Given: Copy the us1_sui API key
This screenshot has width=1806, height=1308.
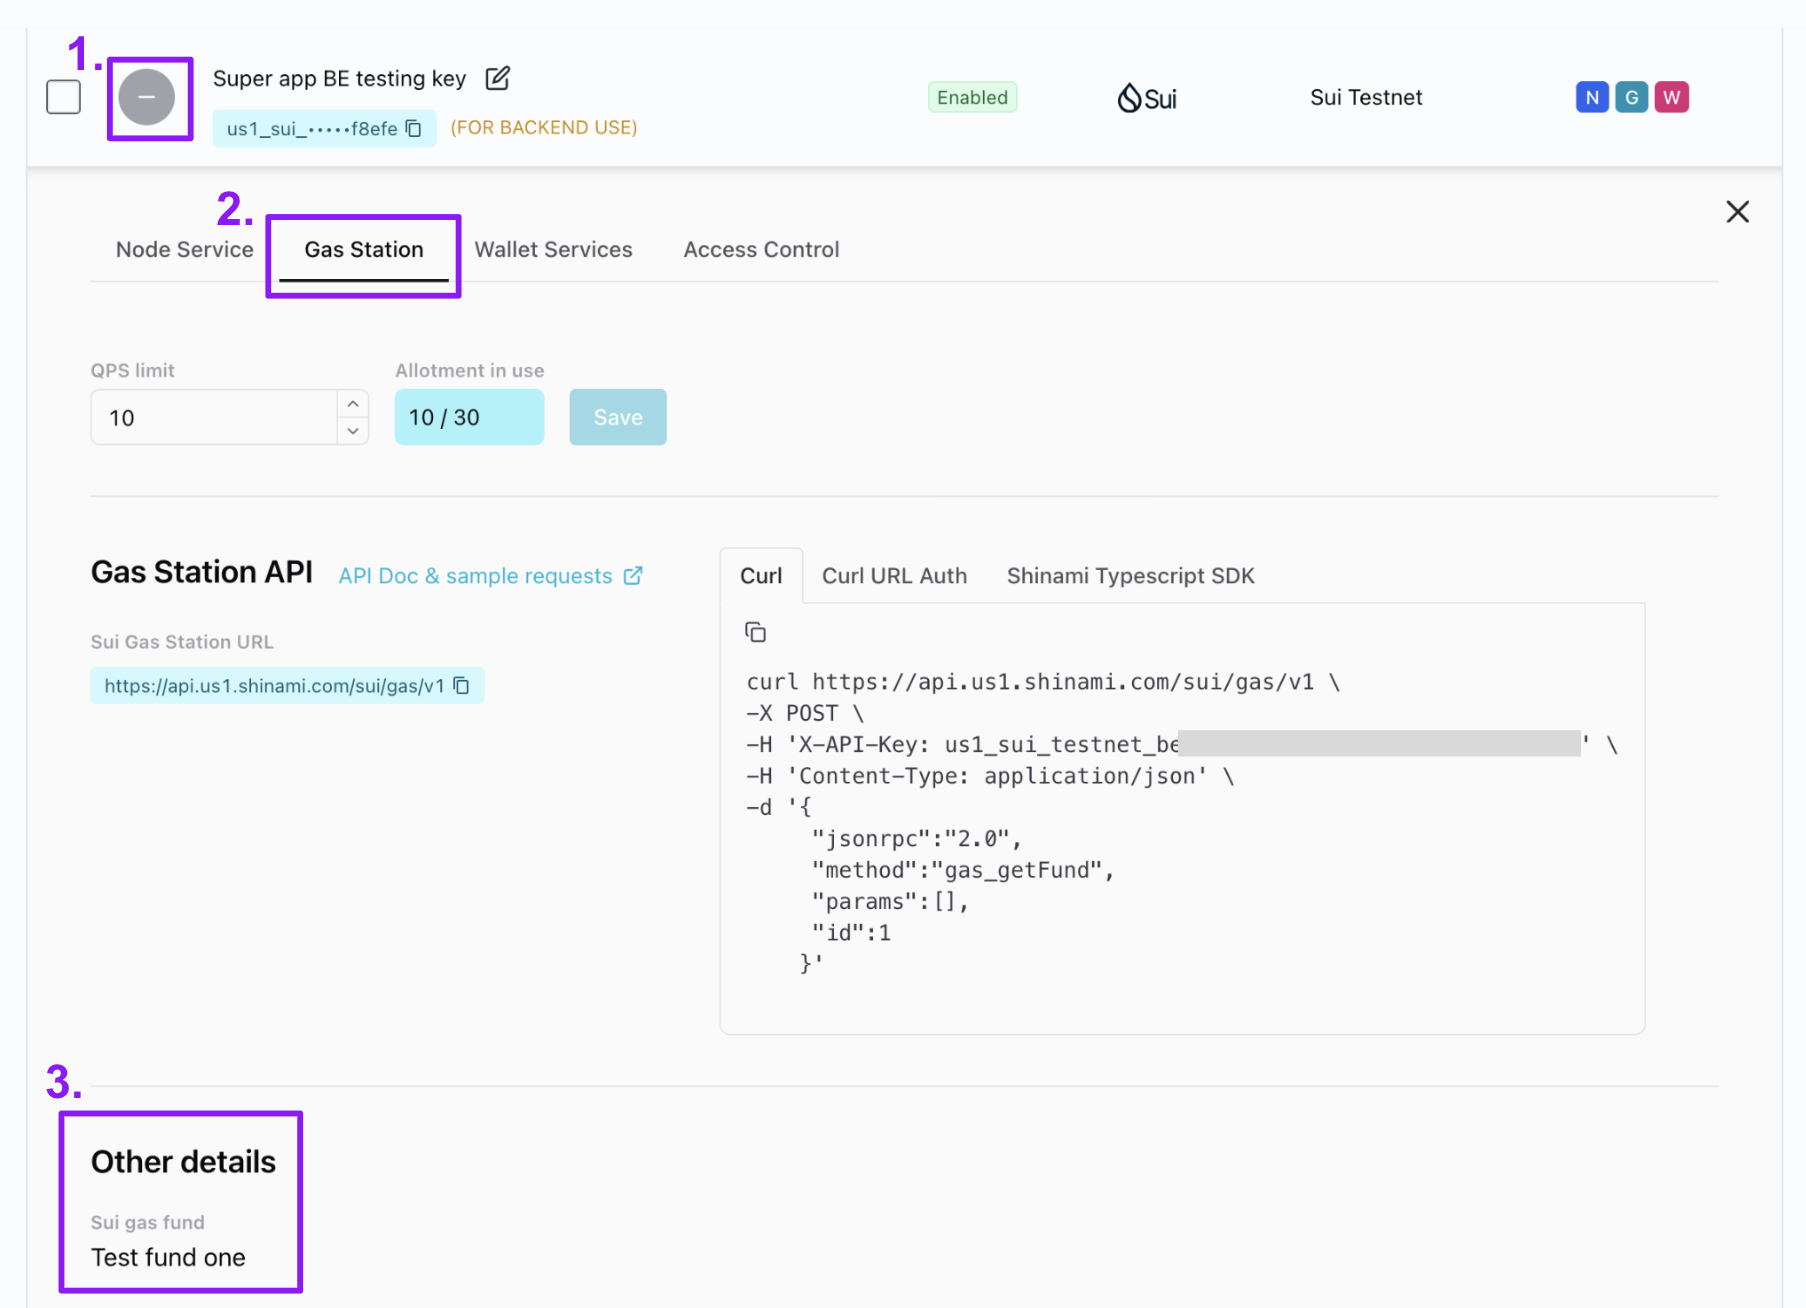Looking at the screenshot, I should coord(413,128).
